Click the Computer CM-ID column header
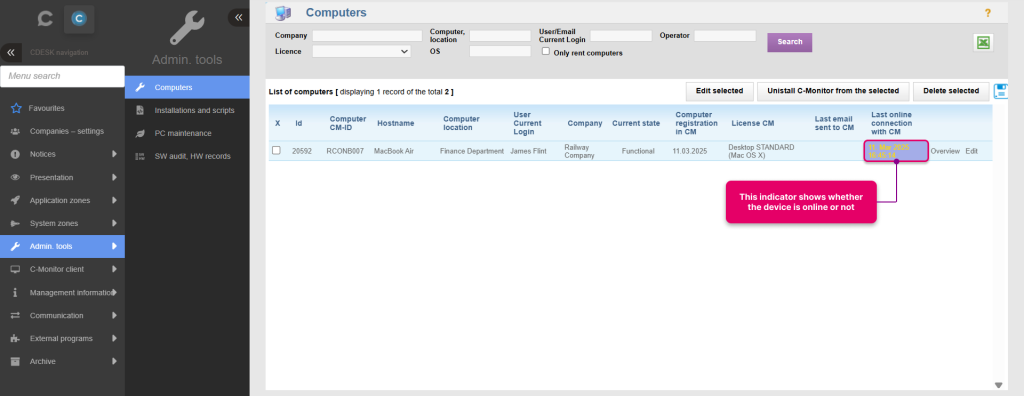 (347, 123)
